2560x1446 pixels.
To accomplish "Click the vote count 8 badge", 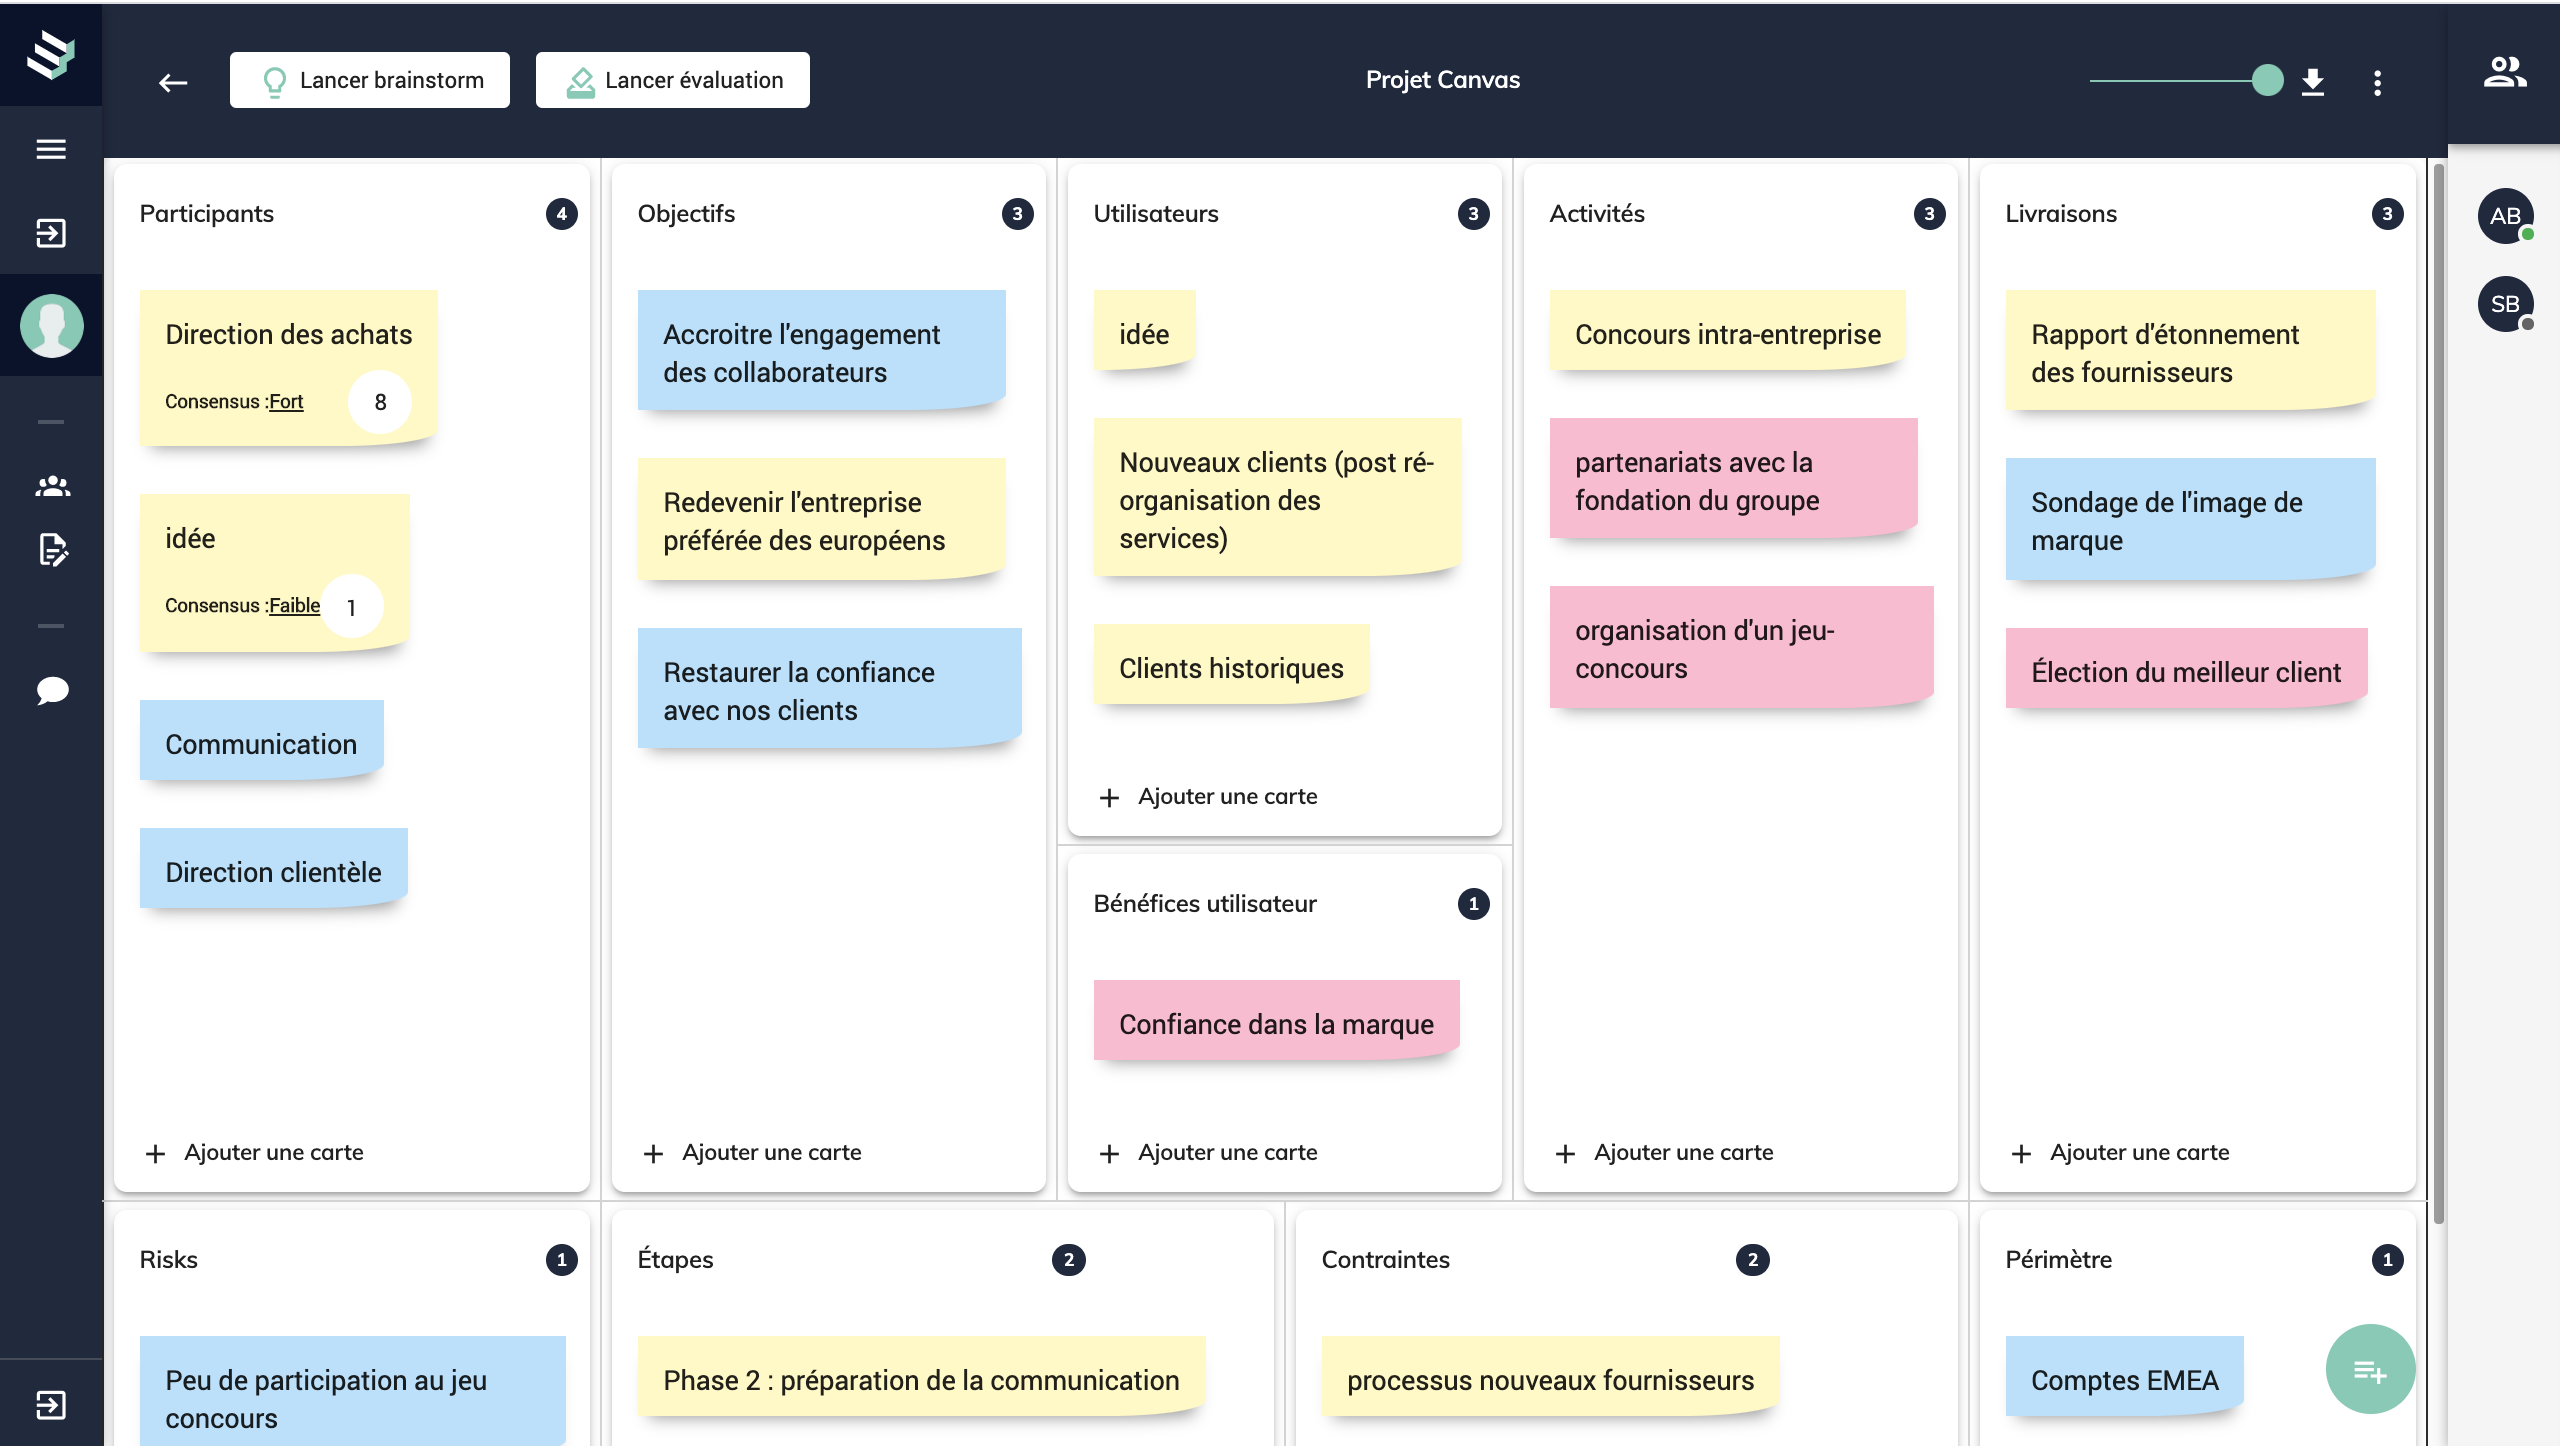I will point(380,402).
